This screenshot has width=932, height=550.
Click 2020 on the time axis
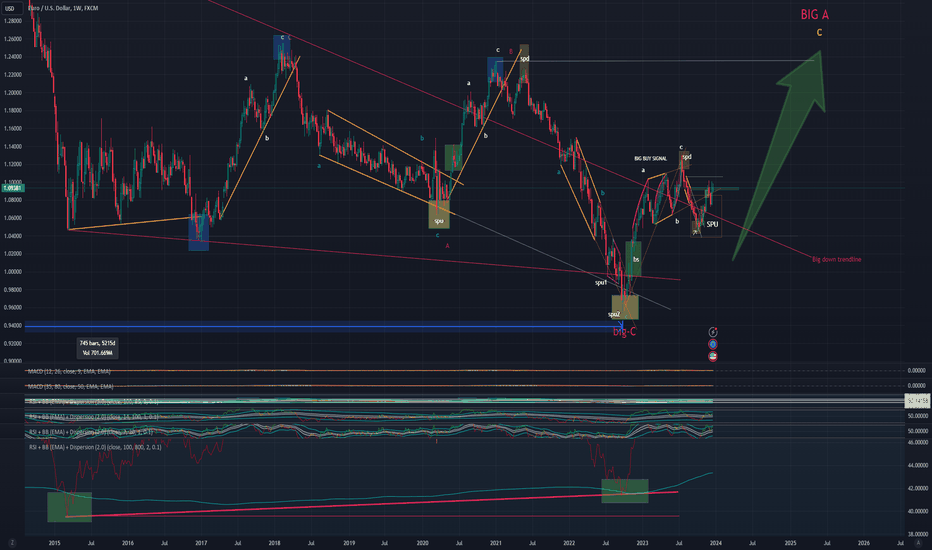[422, 543]
